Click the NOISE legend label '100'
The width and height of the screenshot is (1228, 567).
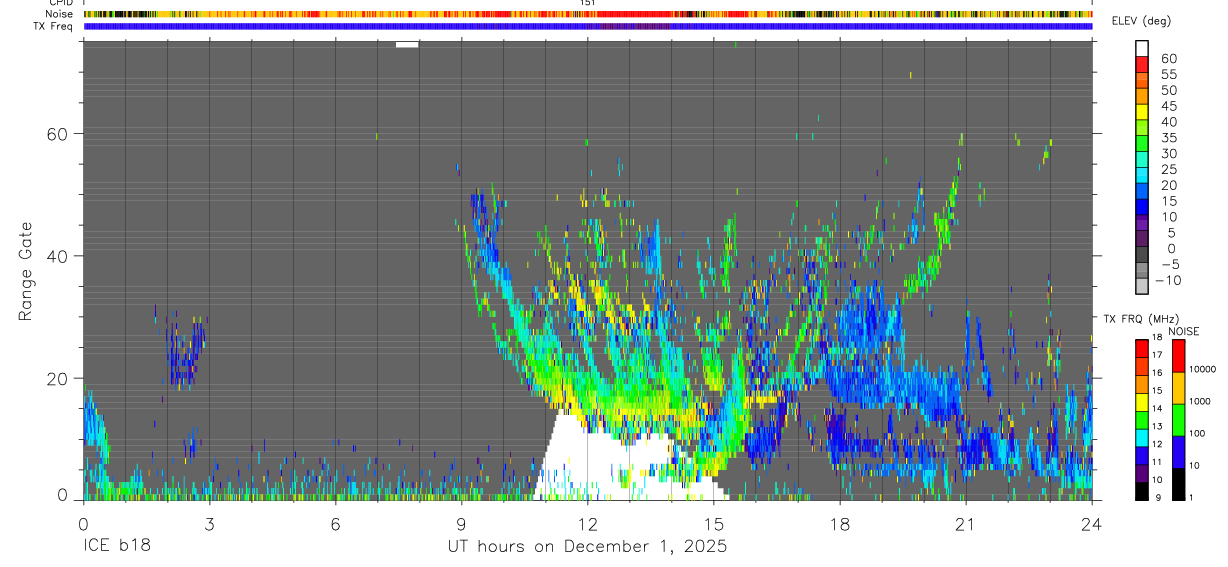click(1196, 433)
